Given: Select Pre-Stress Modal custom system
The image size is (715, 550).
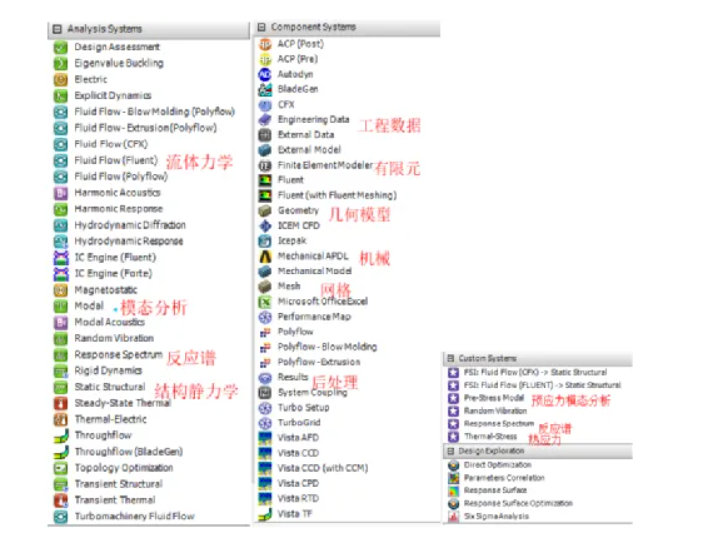Looking at the screenshot, I should (494, 398).
